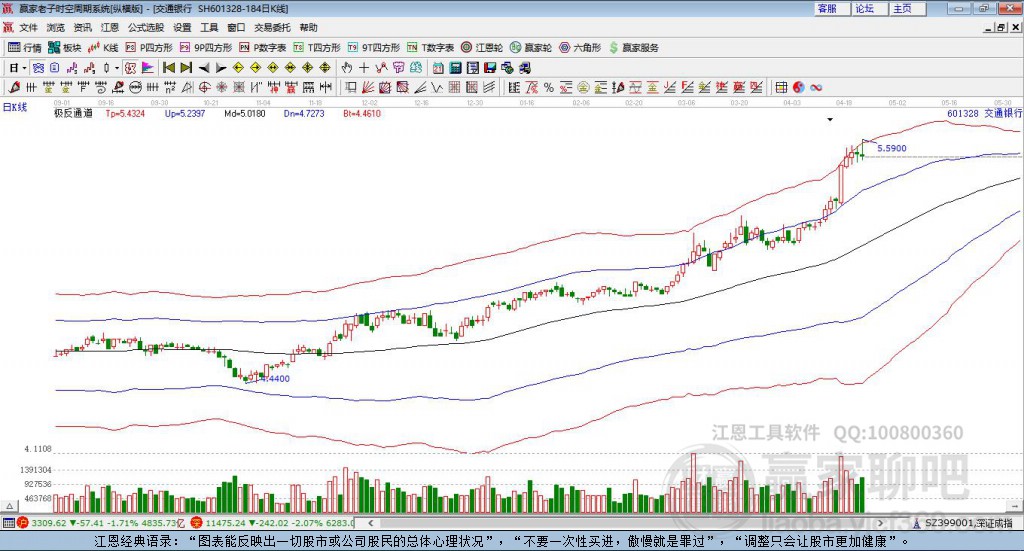Screen dimensions: 1024x551
Task: Open T数字表 tool
Action: point(430,48)
